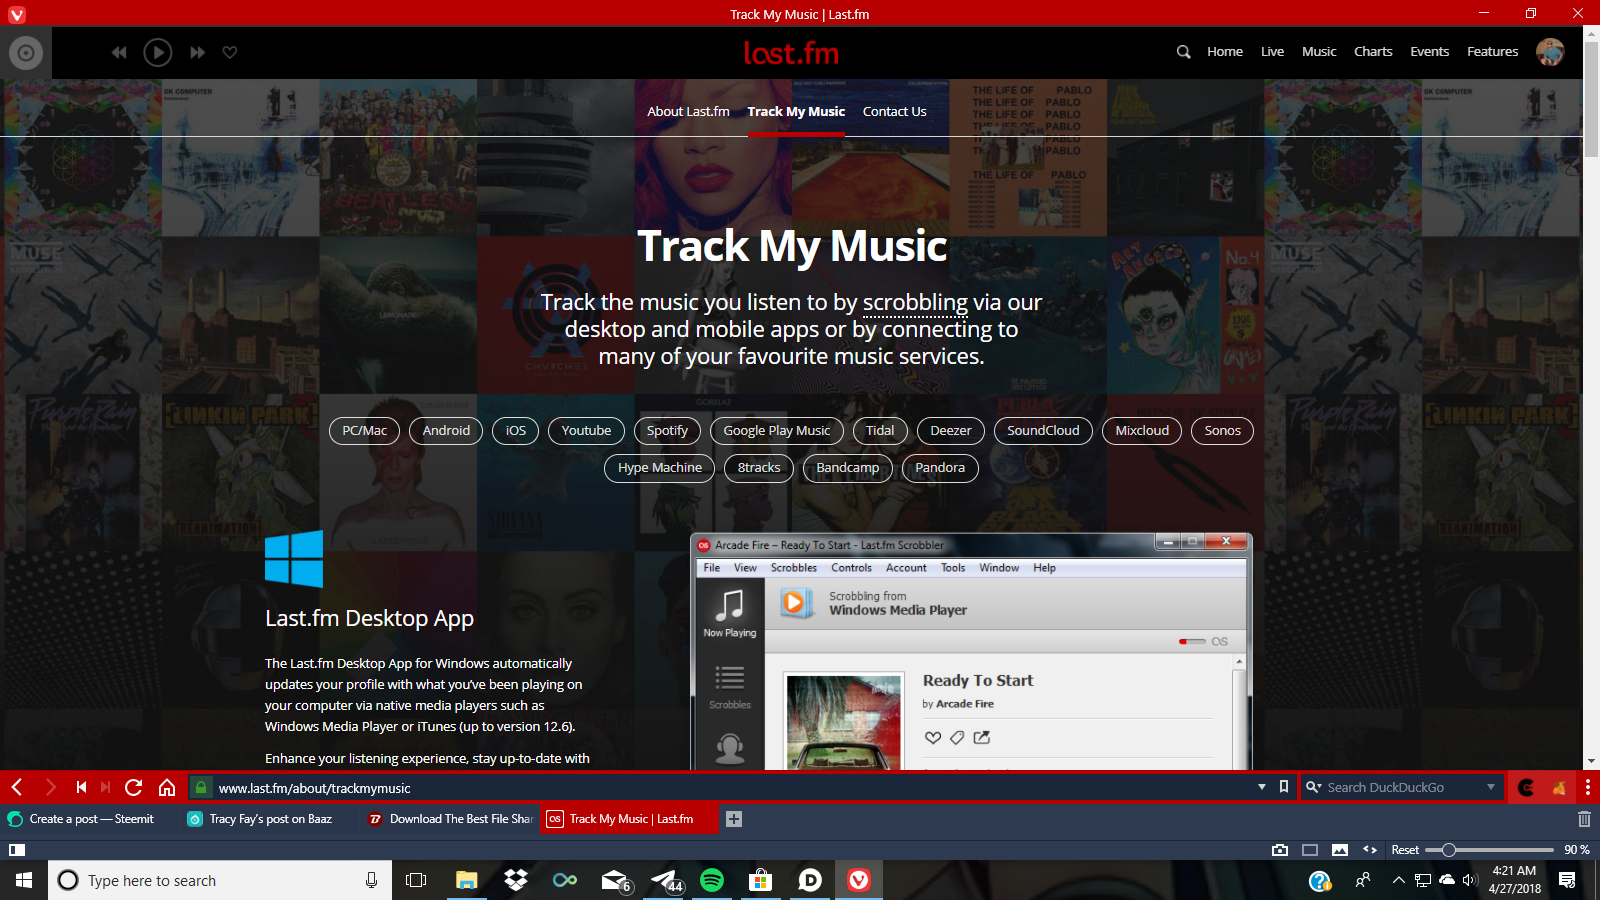
Task: Choose the Hype Machine pill button
Action: [660, 468]
